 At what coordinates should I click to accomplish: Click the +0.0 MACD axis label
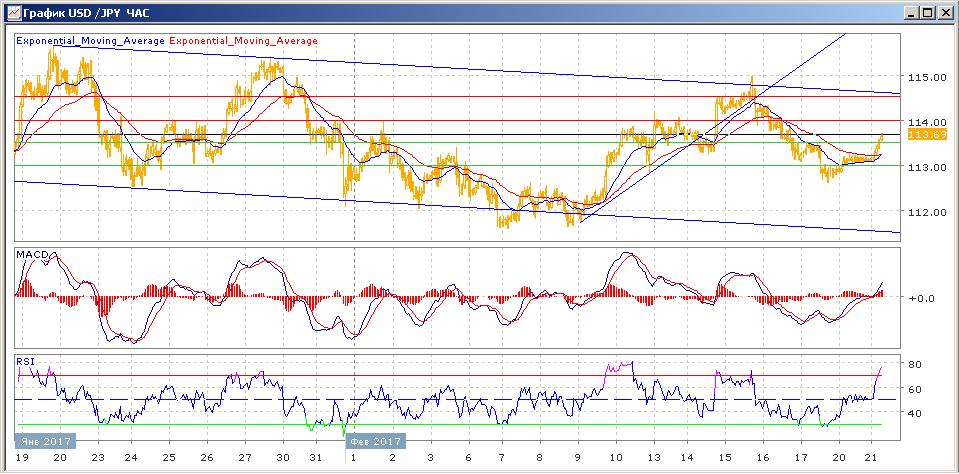click(920, 298)
